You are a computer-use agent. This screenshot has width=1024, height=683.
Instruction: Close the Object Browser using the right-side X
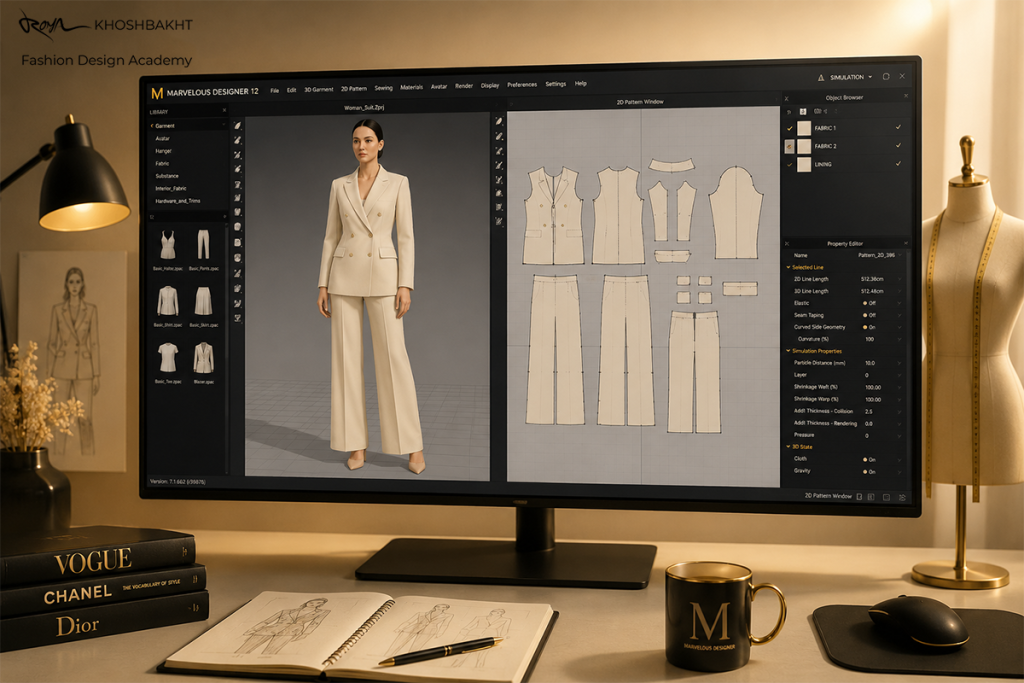(x=906, y=96)
